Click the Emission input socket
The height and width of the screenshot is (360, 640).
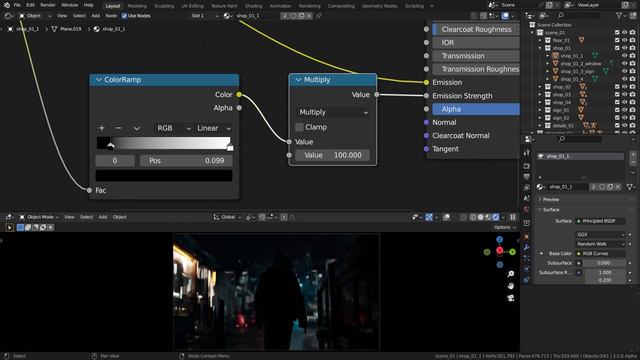click(426, 82)
